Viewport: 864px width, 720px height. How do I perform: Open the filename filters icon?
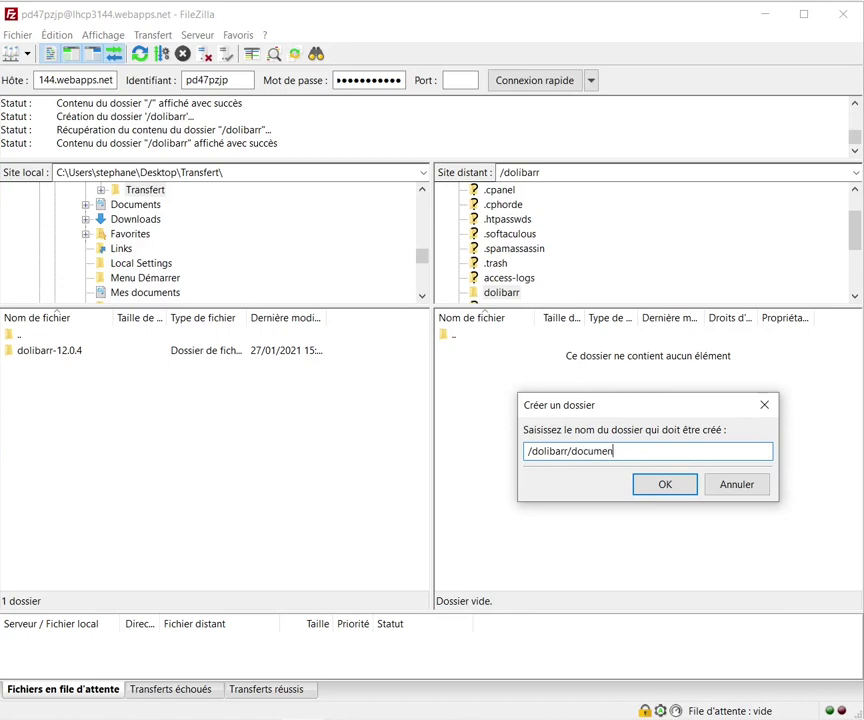click(x=252, y=54)
